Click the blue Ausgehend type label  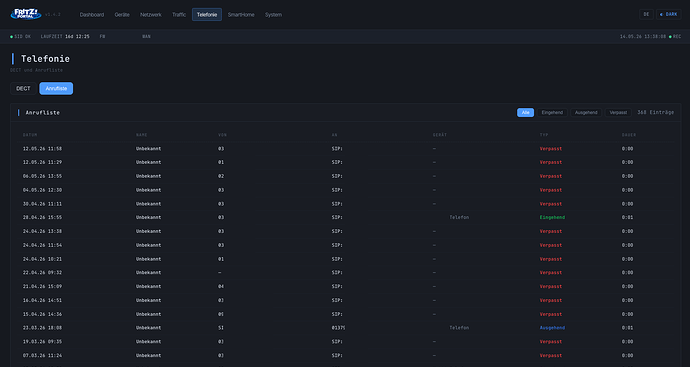pyautogui.click(x=552, y=328)
